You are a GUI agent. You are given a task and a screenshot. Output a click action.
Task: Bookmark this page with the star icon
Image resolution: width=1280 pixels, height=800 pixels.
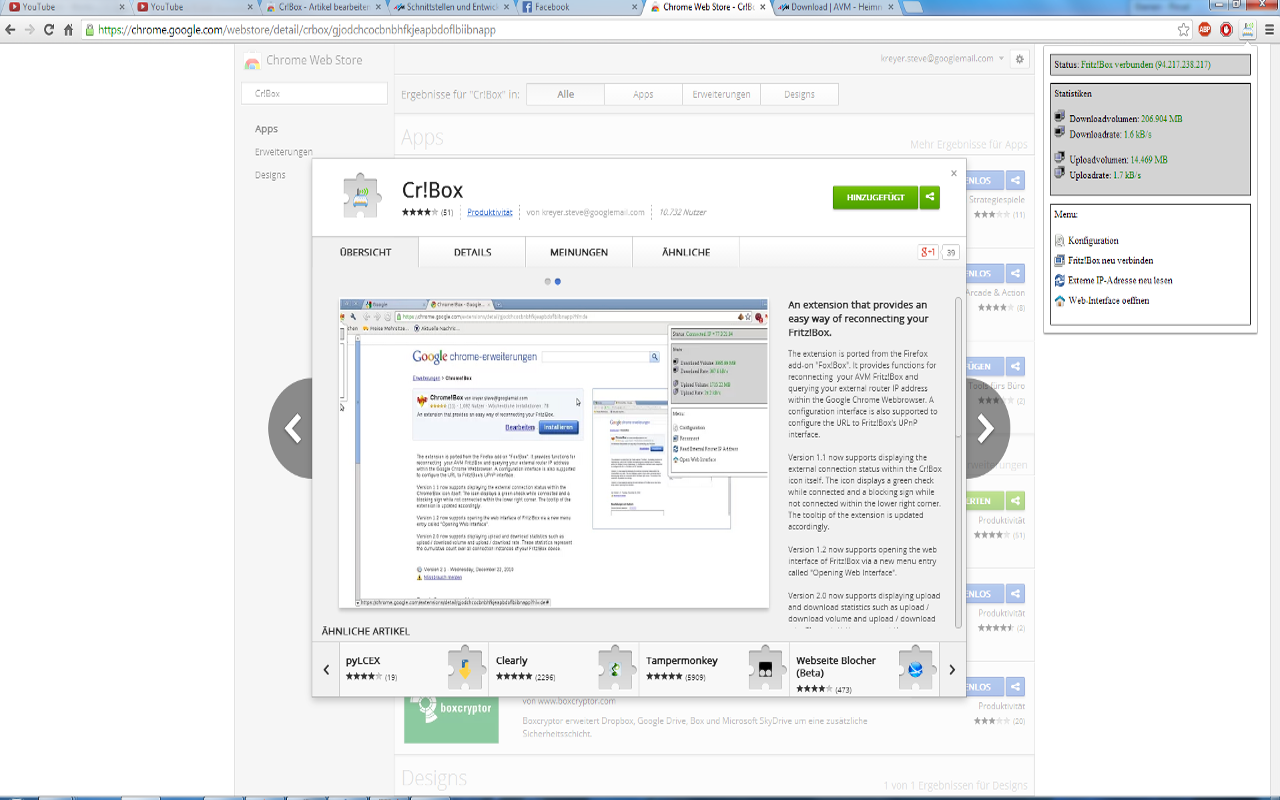(1184, 30)
